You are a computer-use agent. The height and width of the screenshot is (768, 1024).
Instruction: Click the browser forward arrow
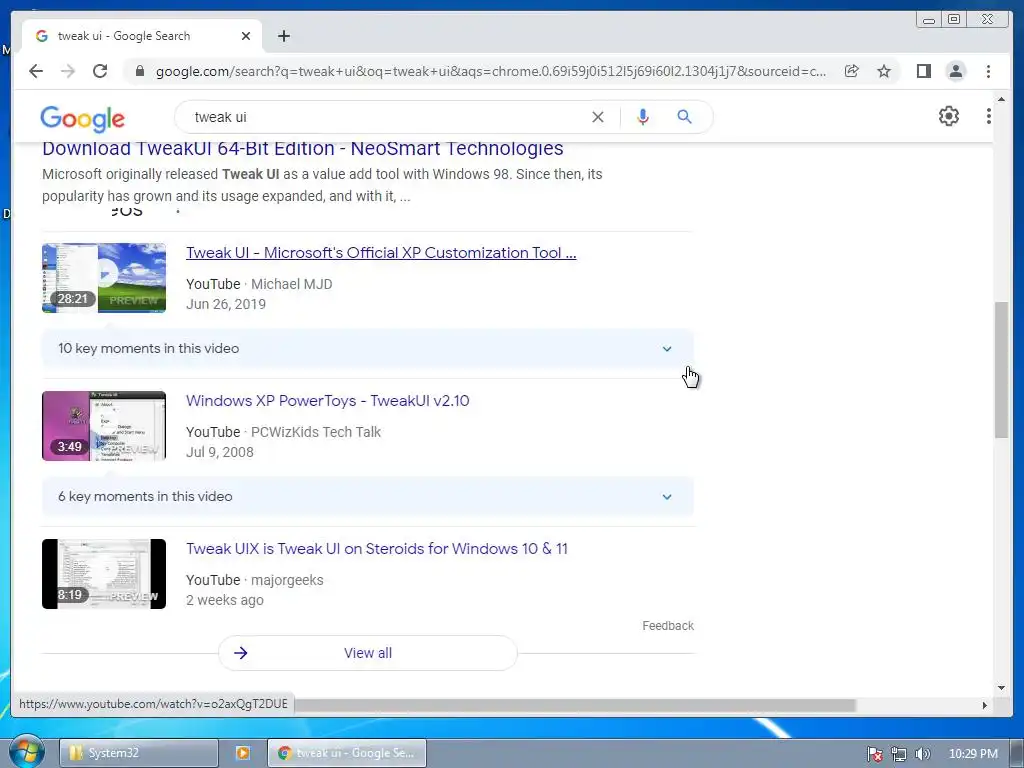68,71
